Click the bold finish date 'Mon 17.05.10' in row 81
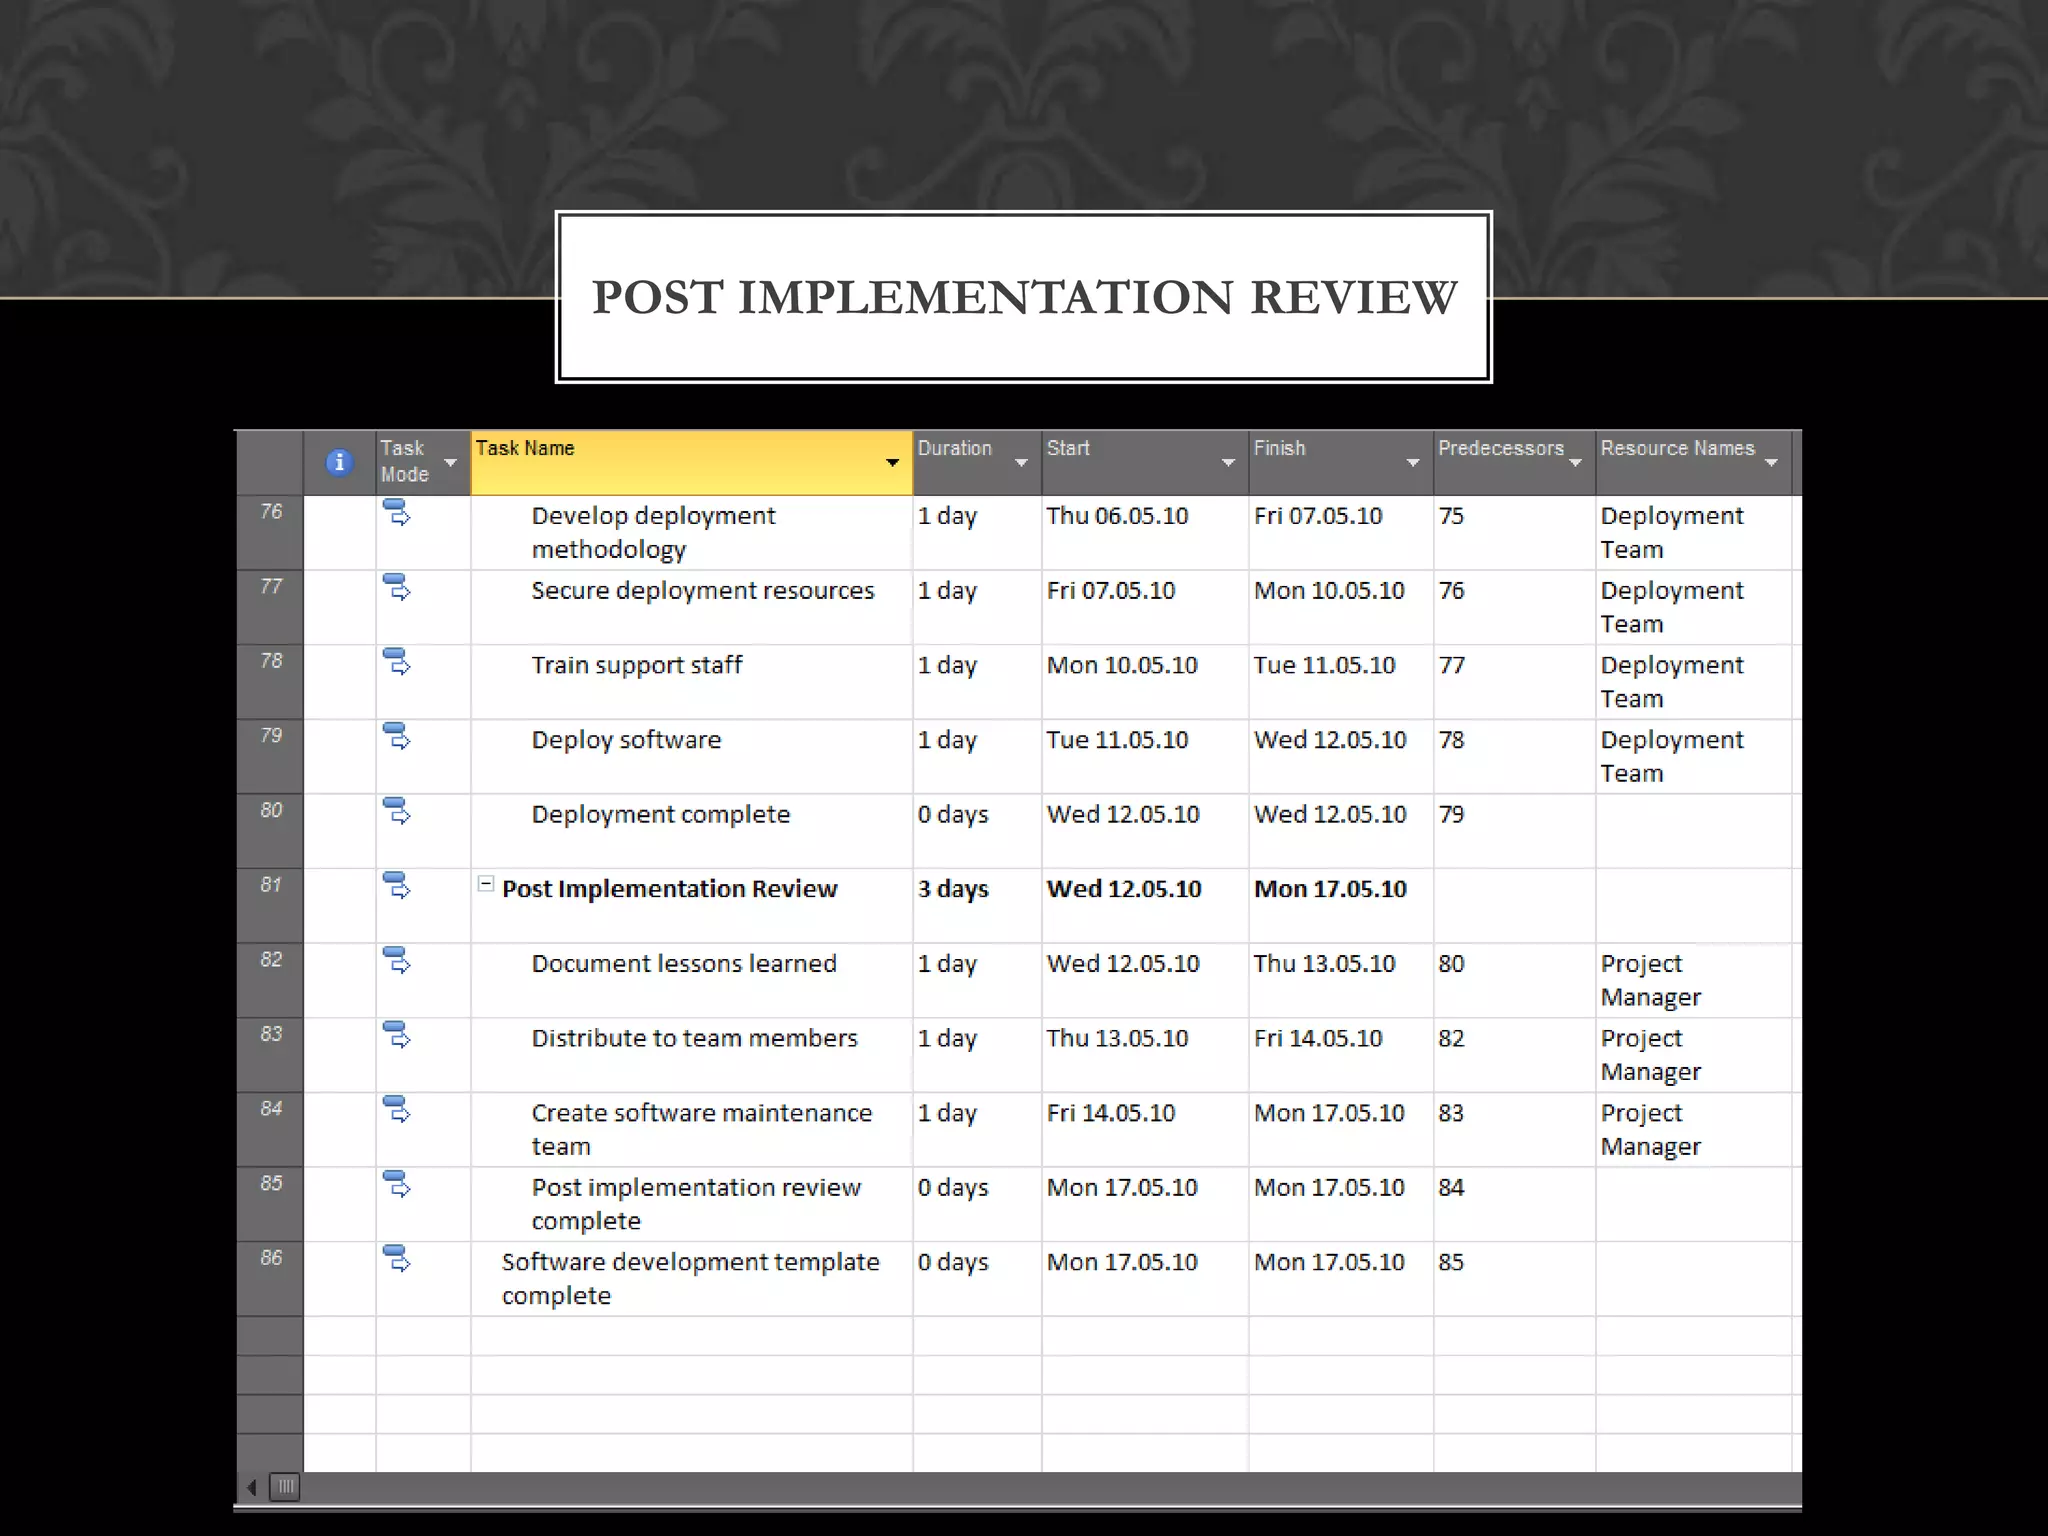Viewport: 2048px width, 1536px height. (1330, 889)
